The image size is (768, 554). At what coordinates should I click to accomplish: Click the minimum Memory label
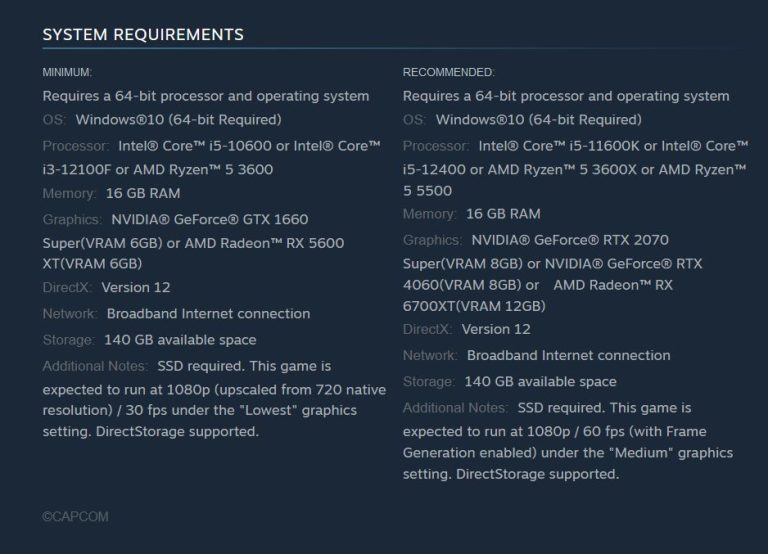click(69, 193)
